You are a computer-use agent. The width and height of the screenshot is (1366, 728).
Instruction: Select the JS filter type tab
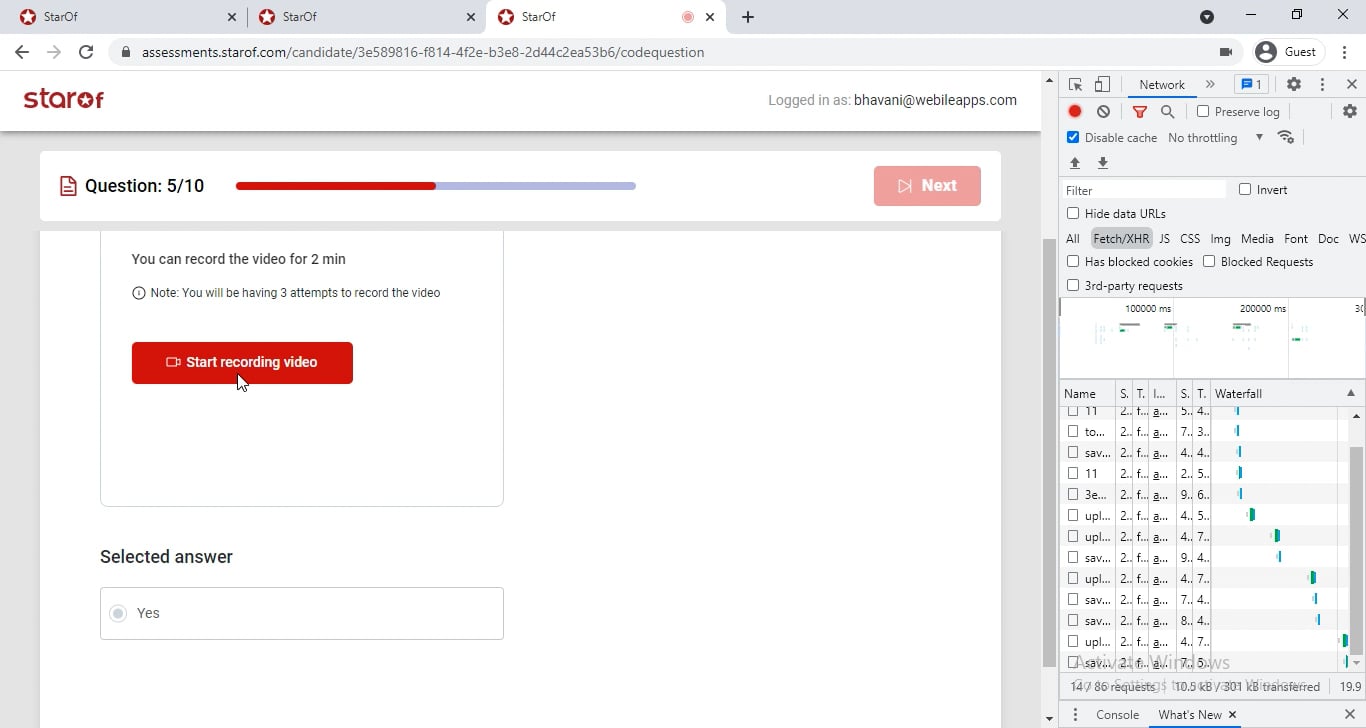point(1164,239)
